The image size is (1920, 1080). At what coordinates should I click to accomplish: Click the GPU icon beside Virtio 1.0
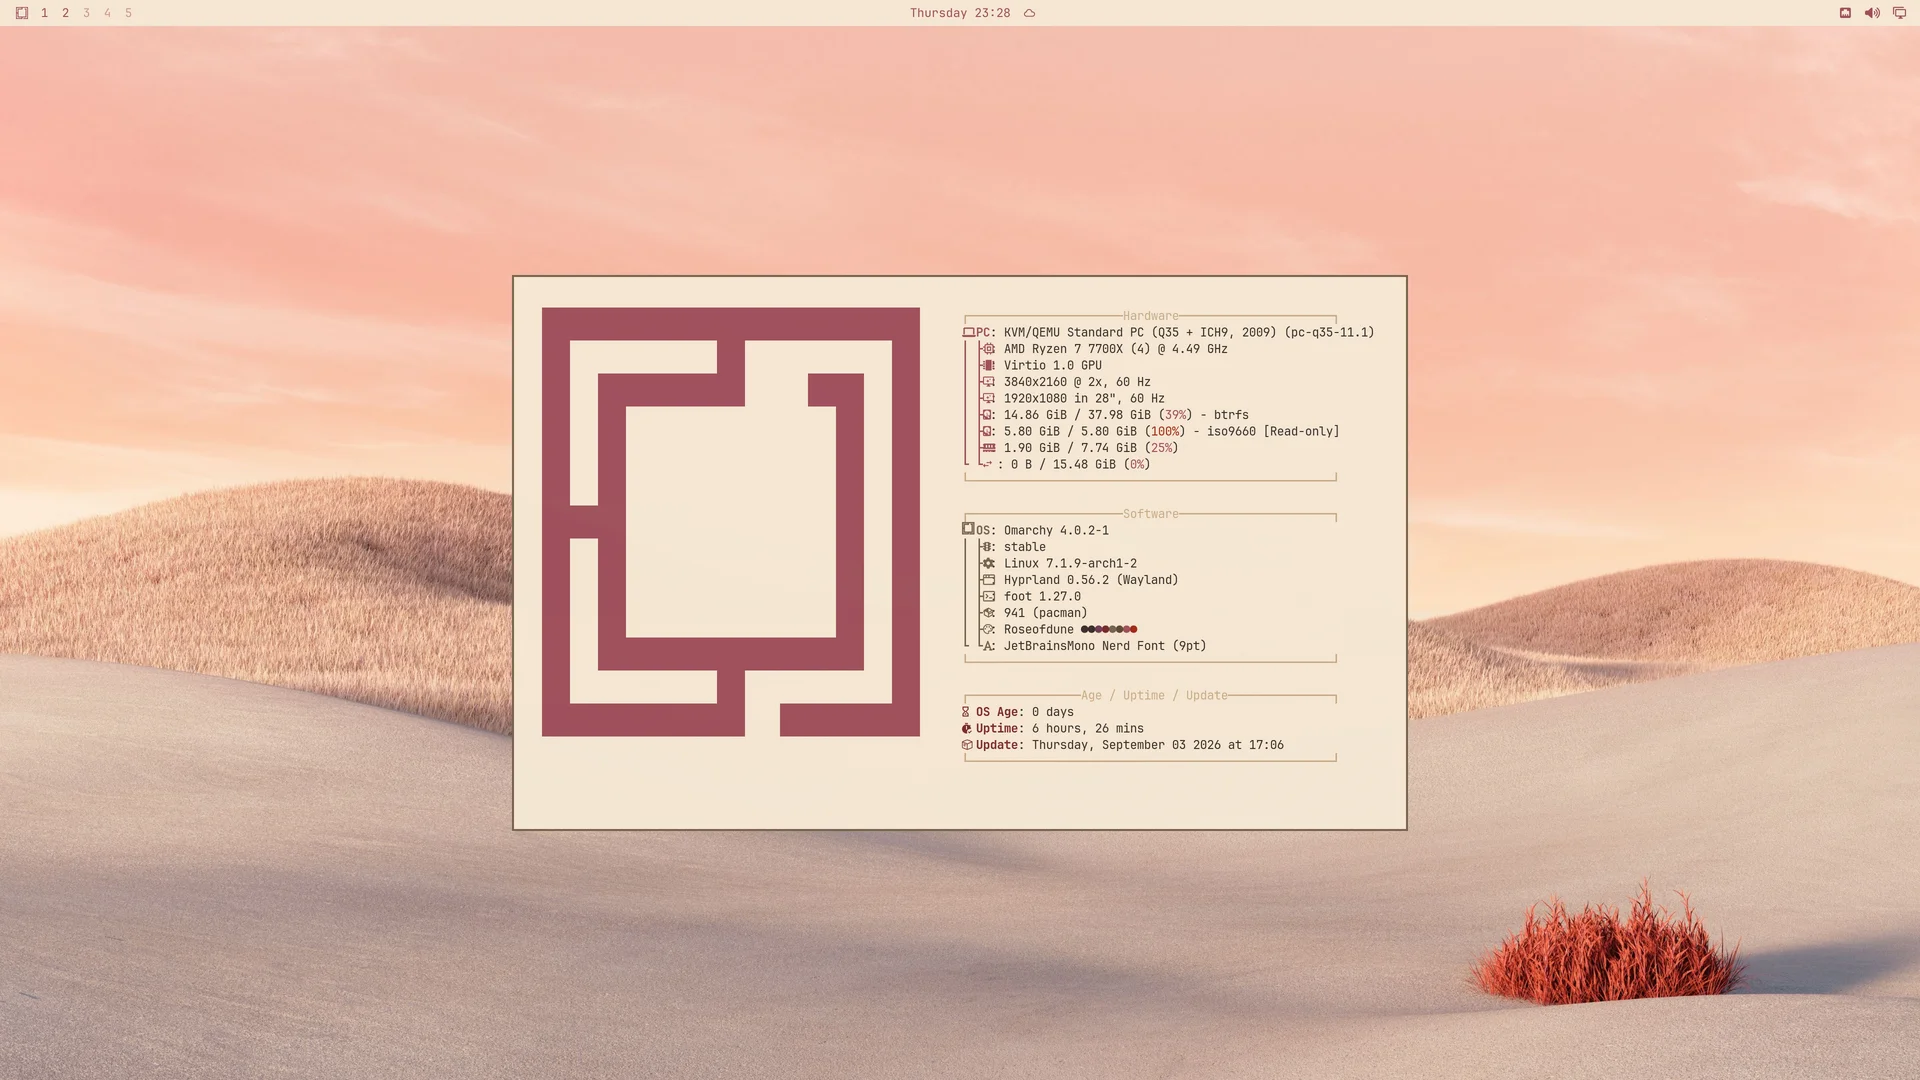(x=988, y=366)
